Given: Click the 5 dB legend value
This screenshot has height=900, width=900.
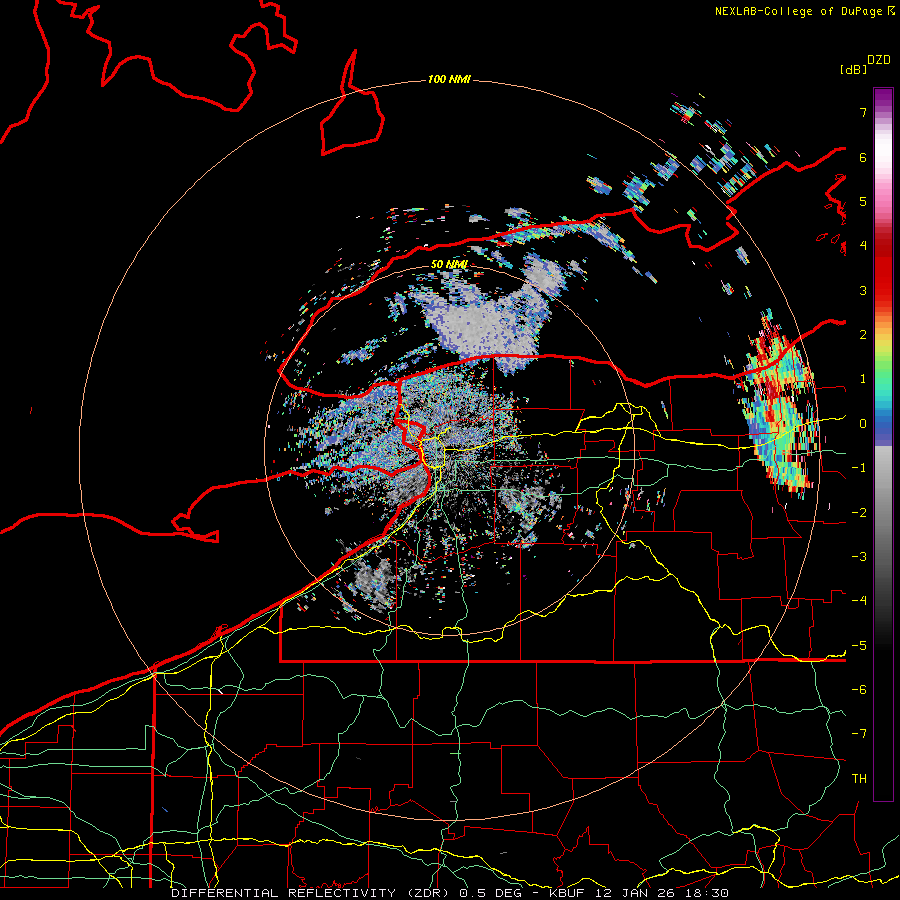Looking at the screenshot, I should pyautogui.click(x=863, y=201).
